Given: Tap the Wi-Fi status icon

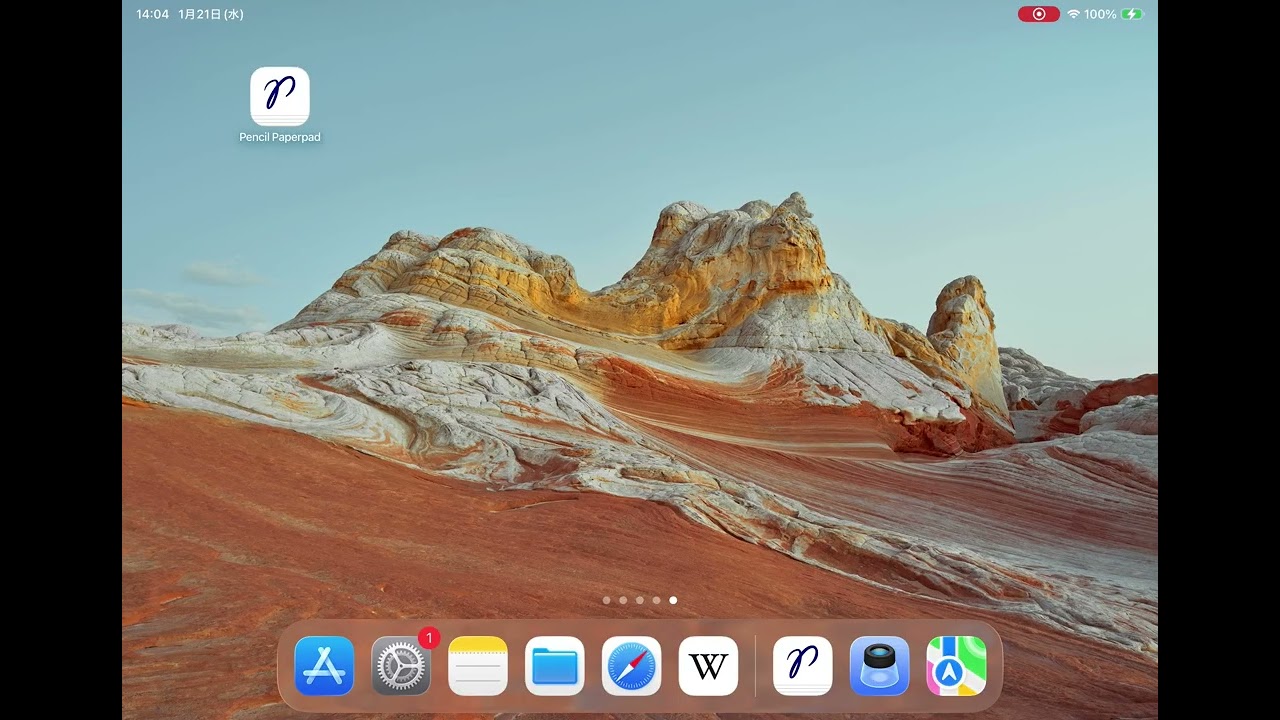Looking at the screenshot, I should click(x=1073, y=14).
